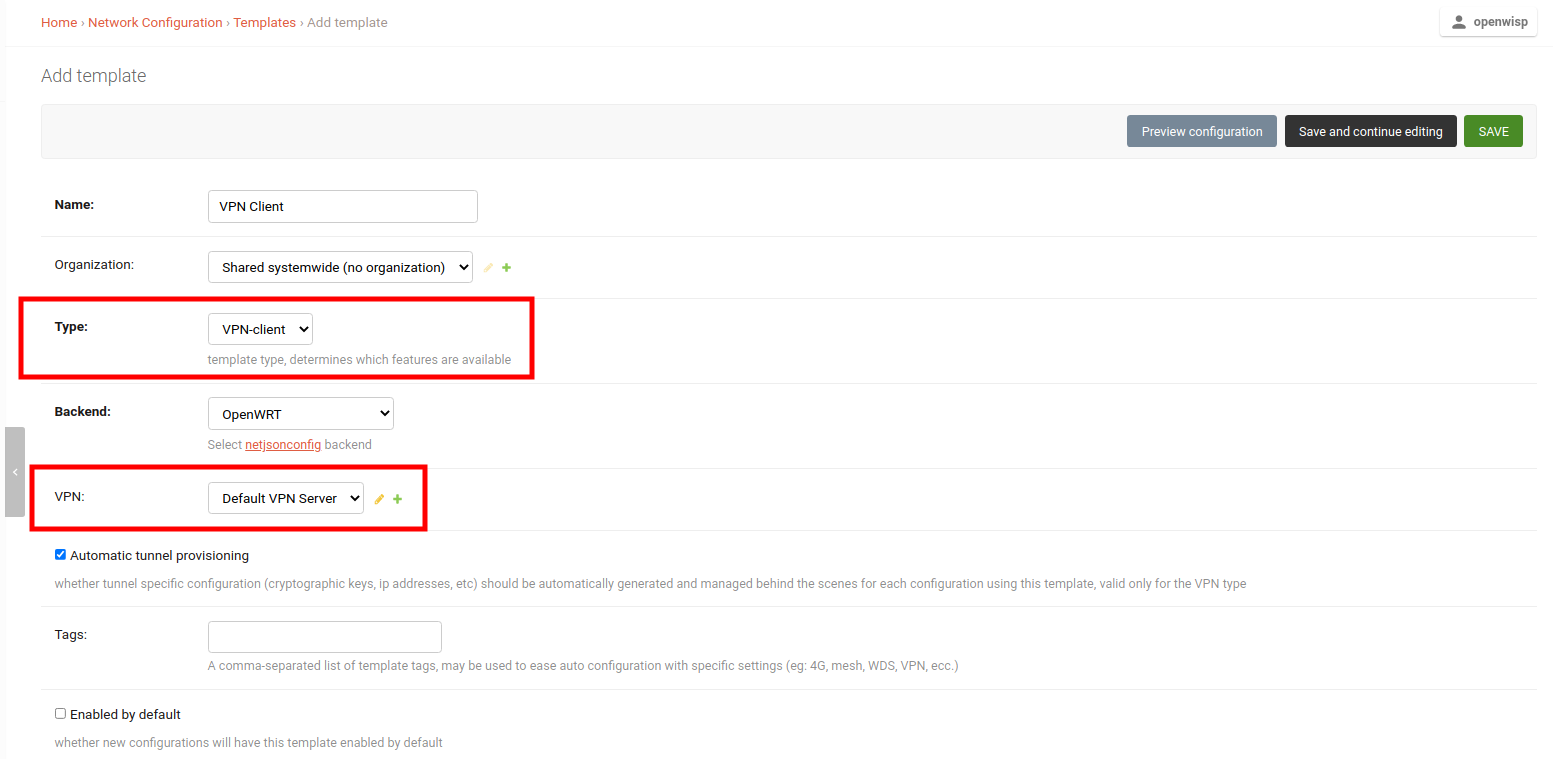Screen dimensions: 1553x759
Task: Click the green SAVE button
Action: pos(1493,132)
